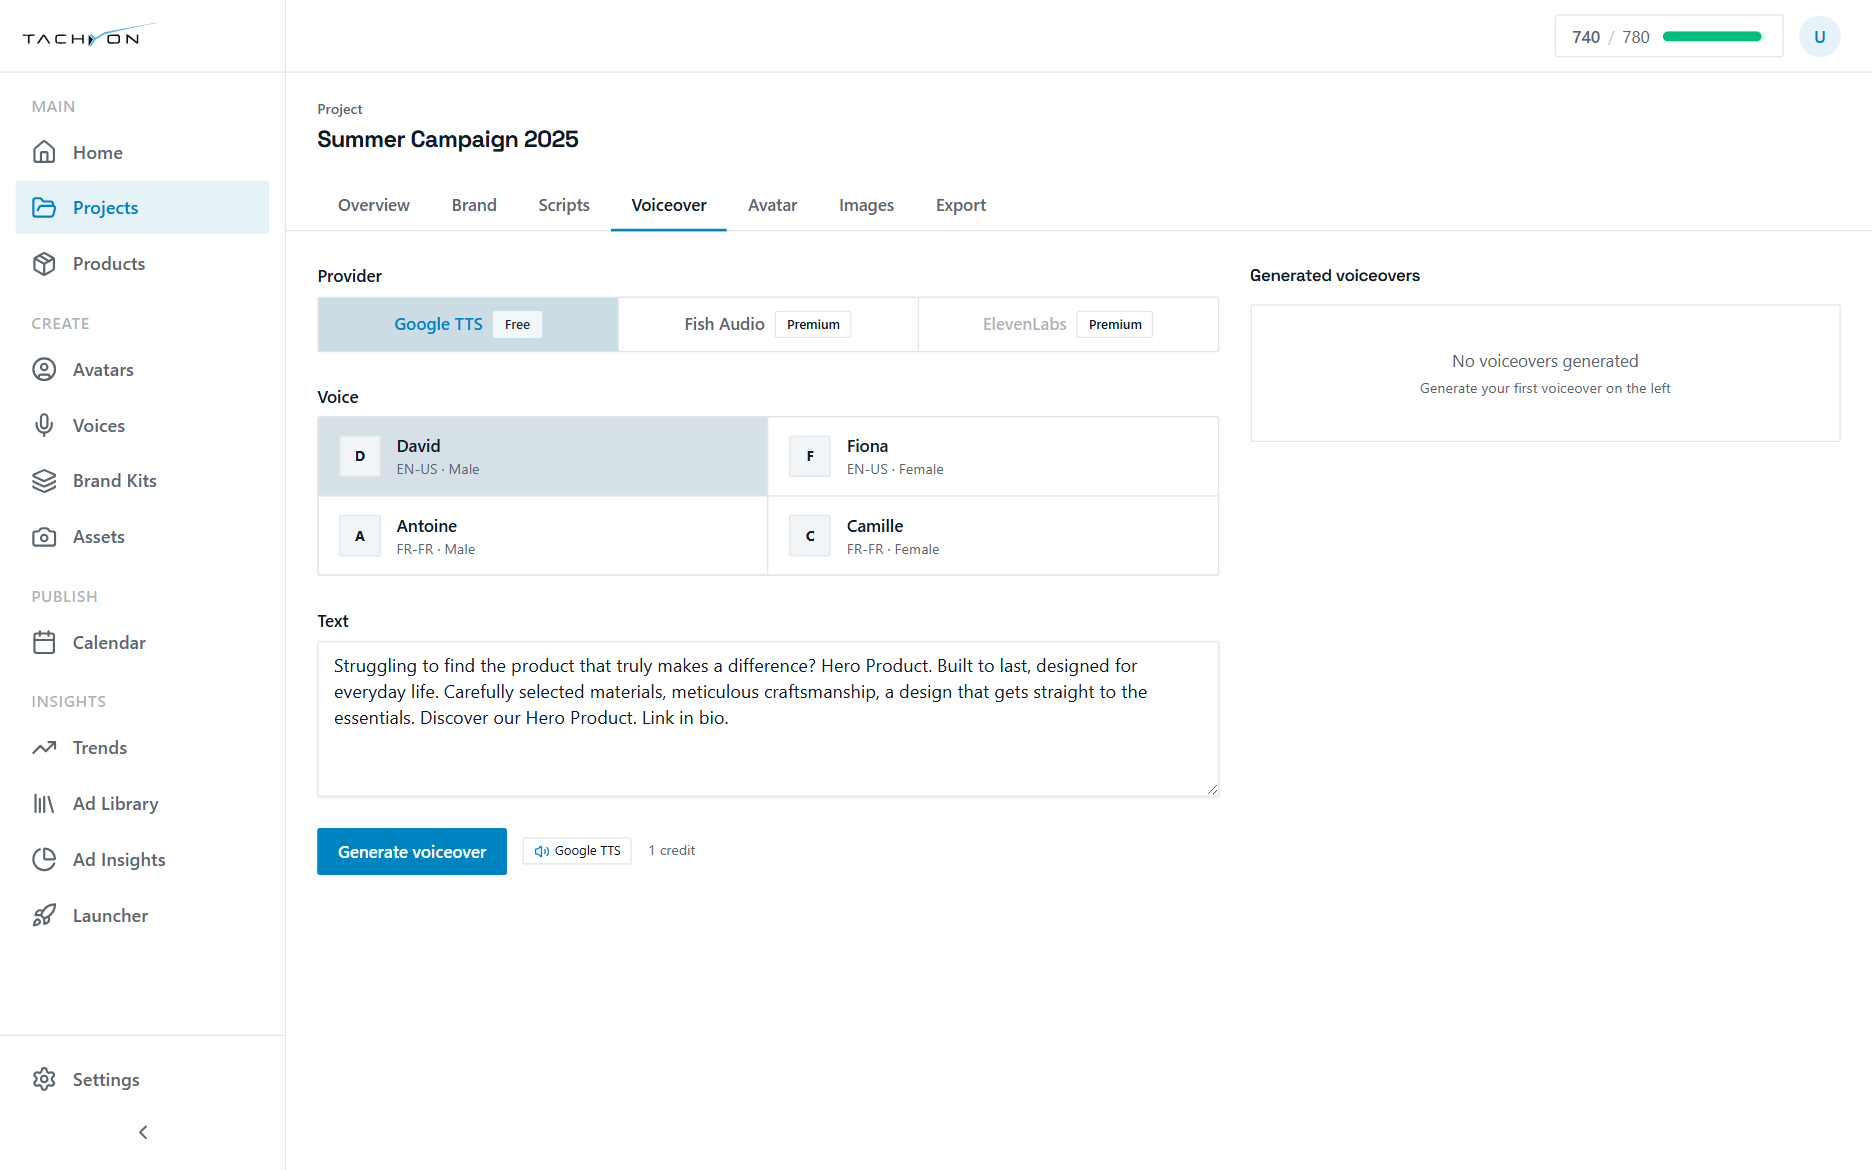Click the Settings gear icon
The height and width of the screenshot is (1170, 1872).
44,1079
